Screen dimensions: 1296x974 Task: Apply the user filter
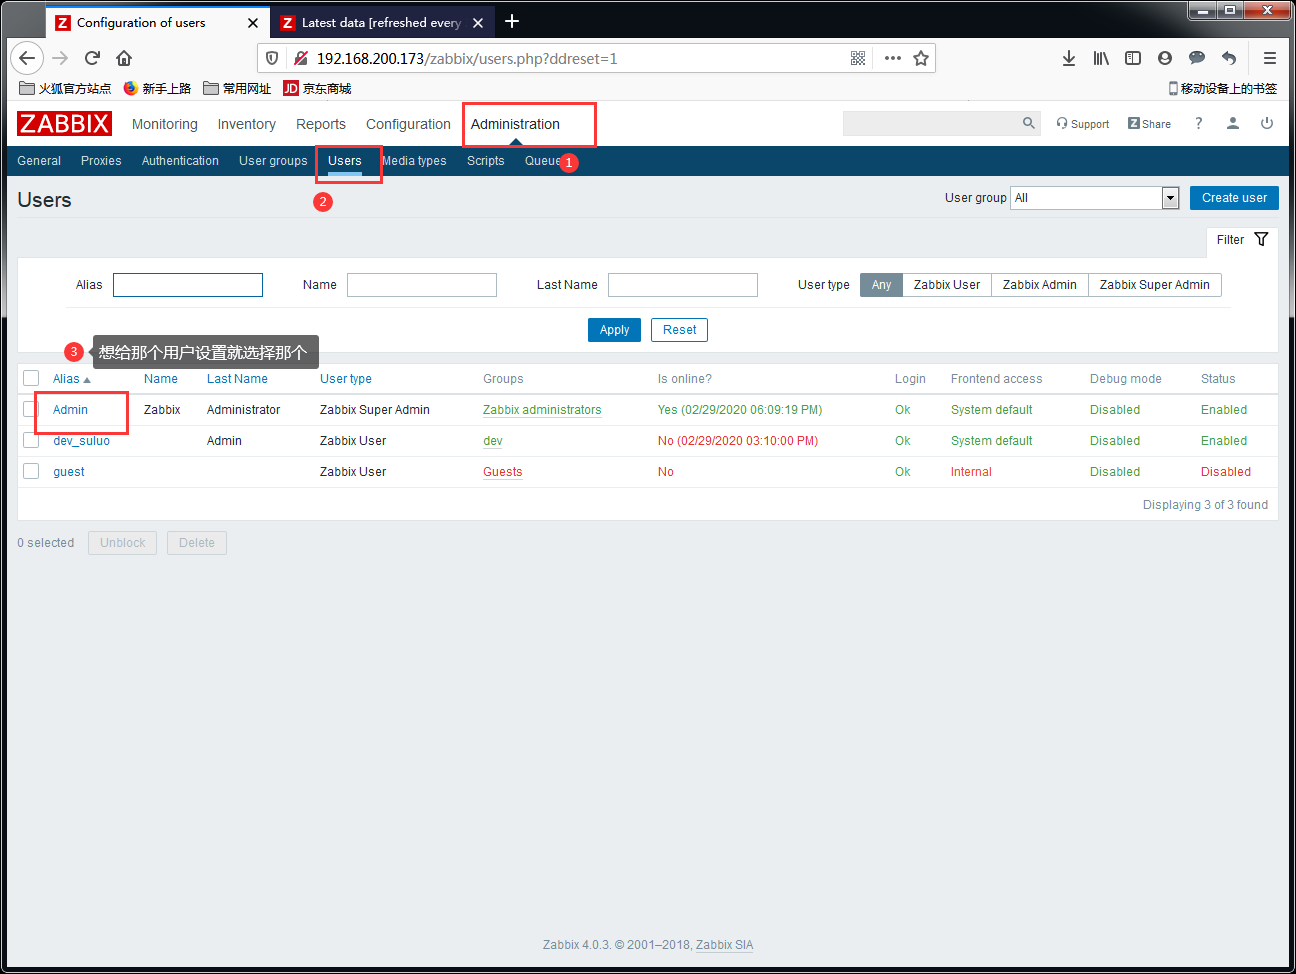click(x=614, y=330)
